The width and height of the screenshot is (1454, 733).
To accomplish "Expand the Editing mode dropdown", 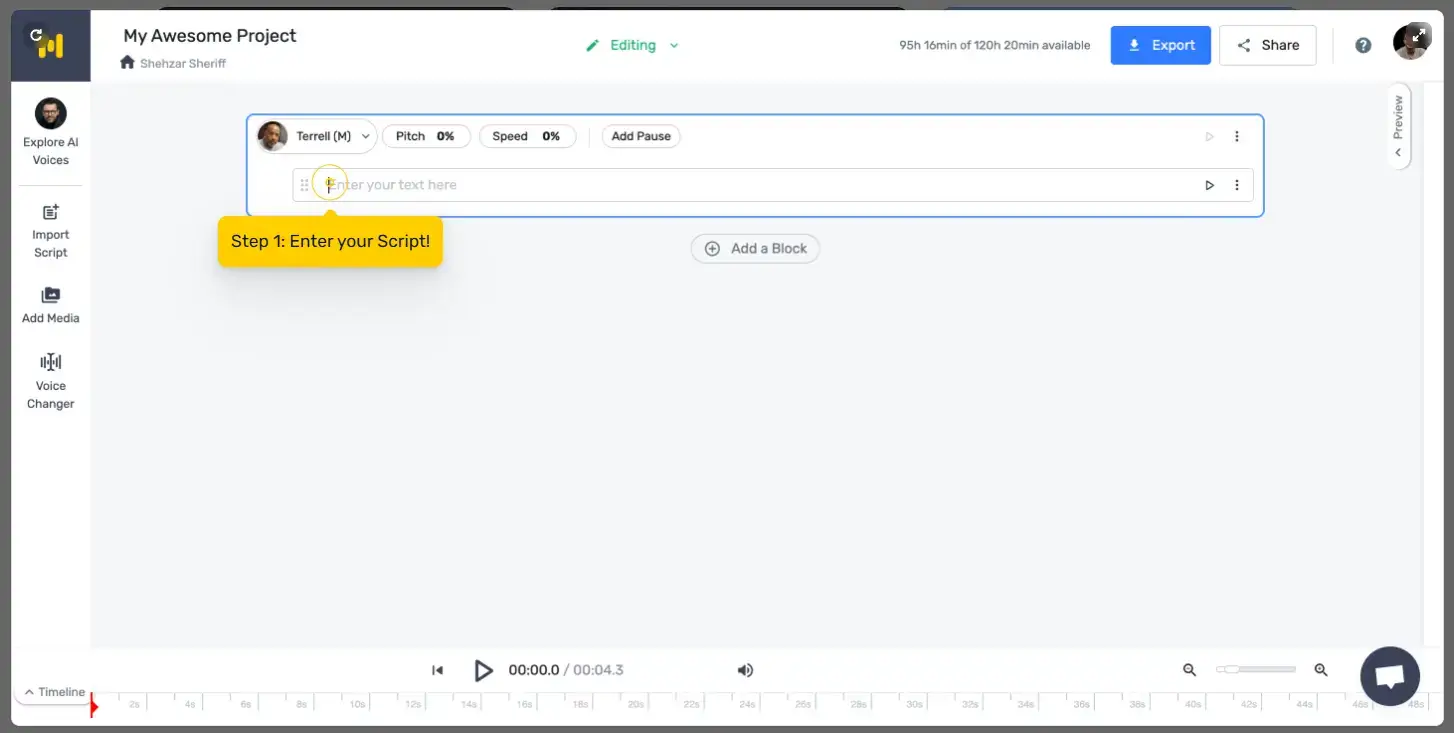I will coord(674,45).
